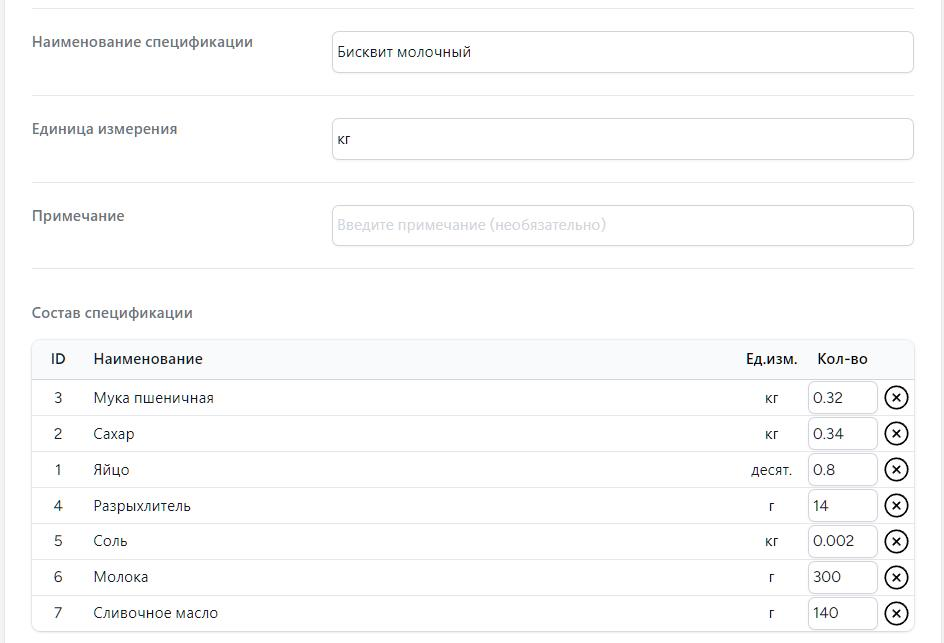Change the Разрыхлитель quantity value
944x643 pixels.
click(842, 506)
